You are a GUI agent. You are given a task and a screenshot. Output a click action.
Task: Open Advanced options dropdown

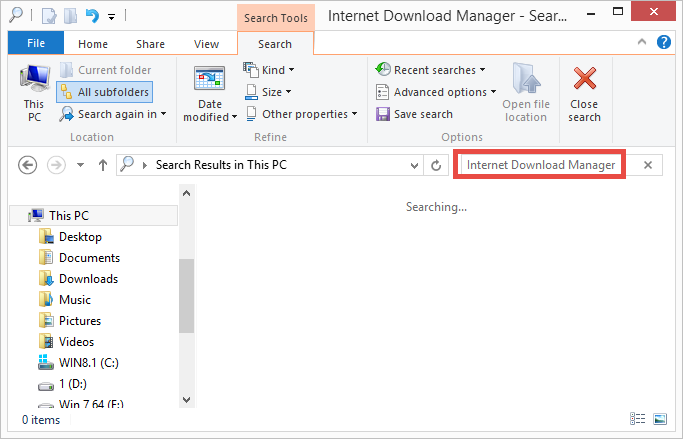[x=436, y=92]
